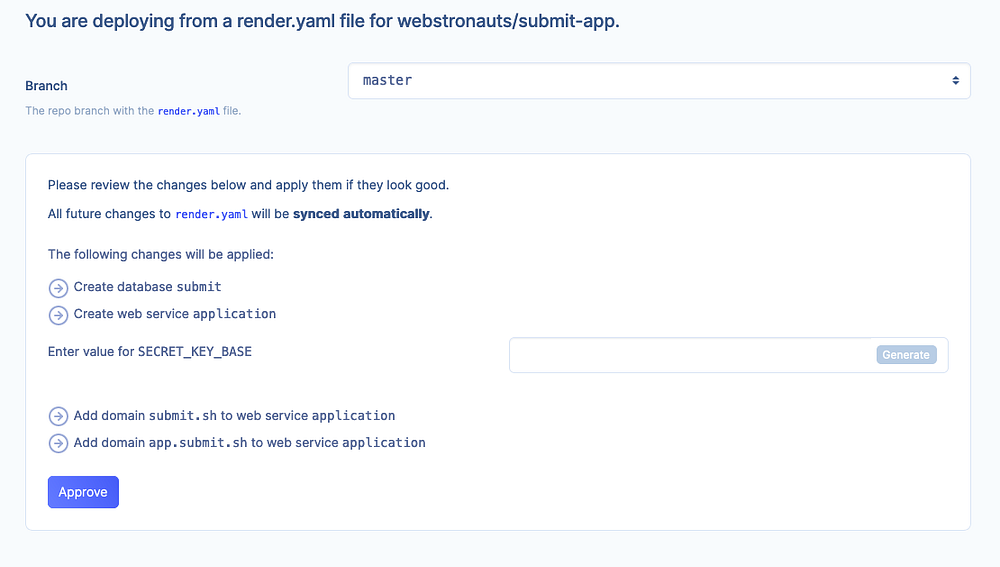Click render.yaml in the Branch helper text

coord(188,111)
